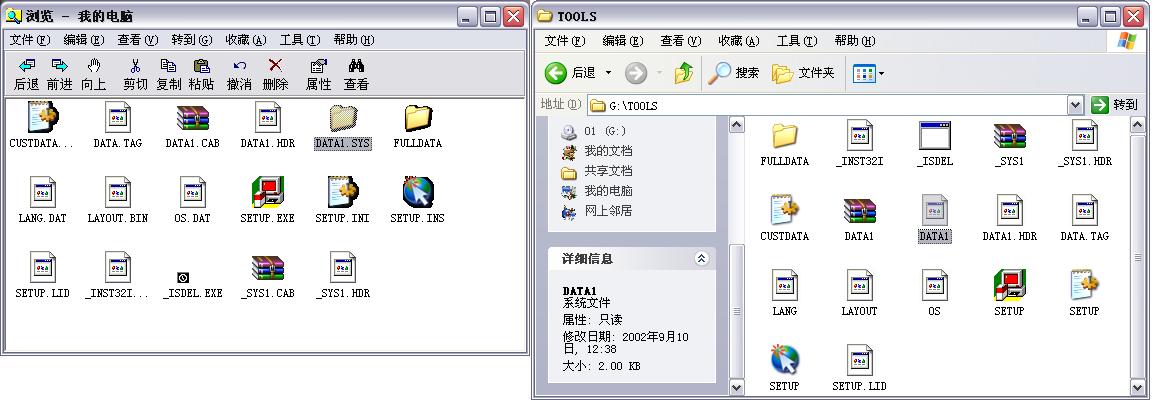Click the 复制 (Copy) toolbar icon
The image size is (1152, 400).
[168, 66]
